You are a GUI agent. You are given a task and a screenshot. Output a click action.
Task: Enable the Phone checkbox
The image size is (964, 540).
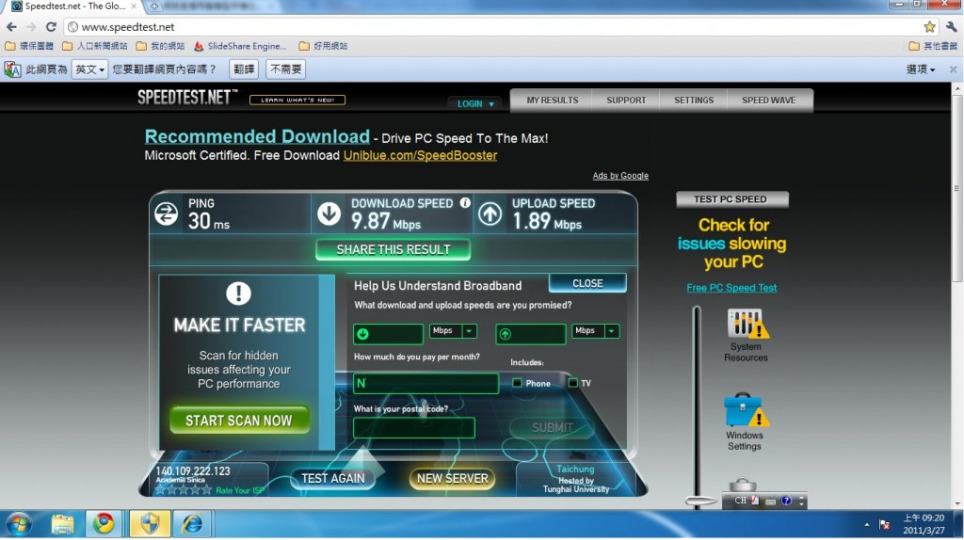[517, 383]
